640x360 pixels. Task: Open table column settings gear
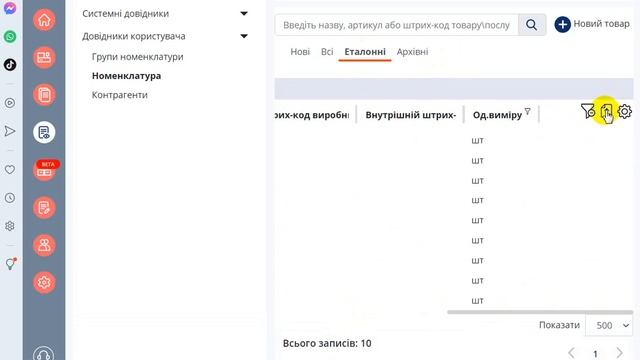pos(624,111)
